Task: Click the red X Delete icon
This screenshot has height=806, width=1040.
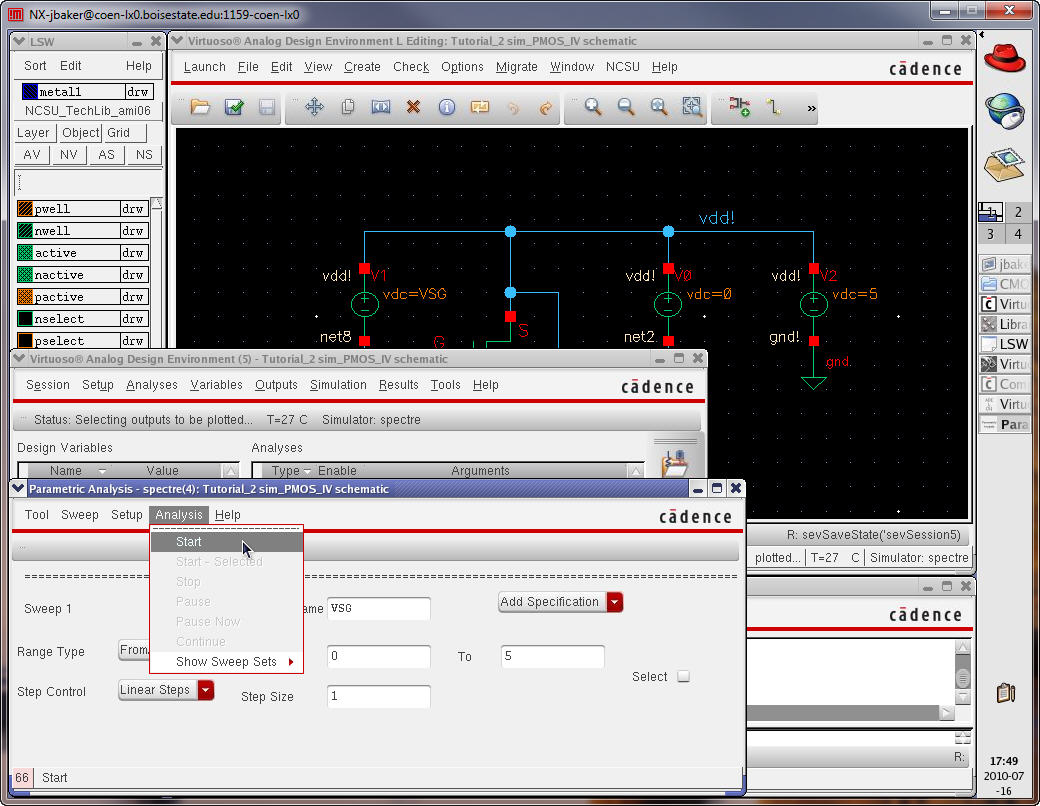Action: [413, 107]
